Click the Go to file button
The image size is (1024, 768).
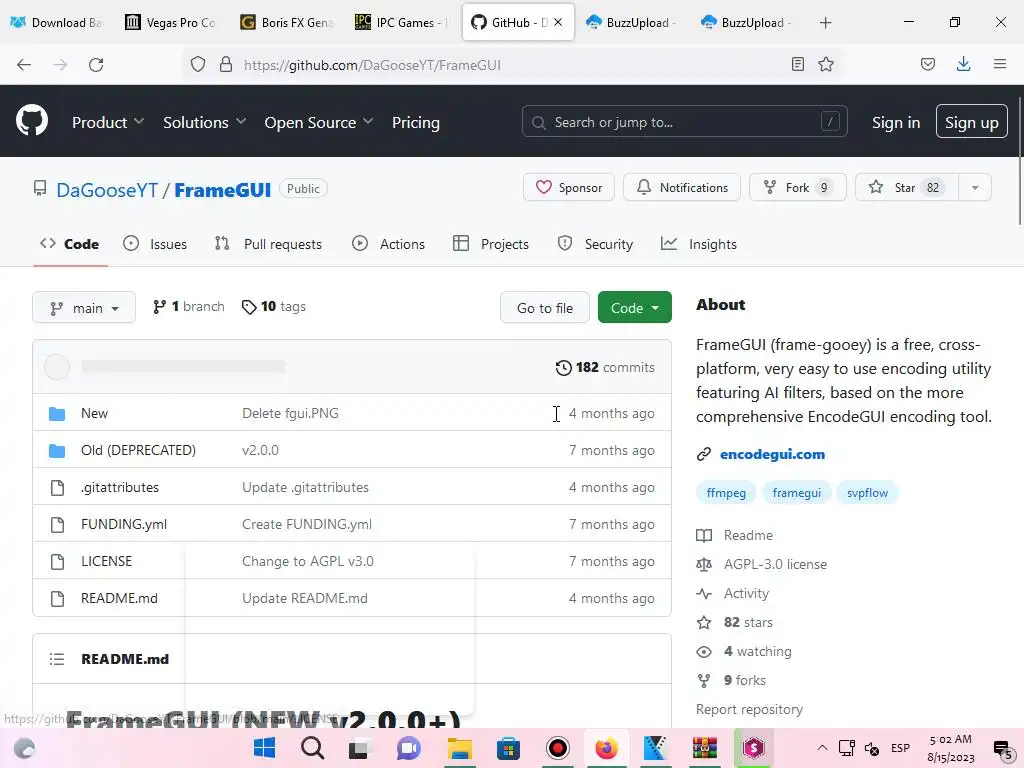(545, 308)
